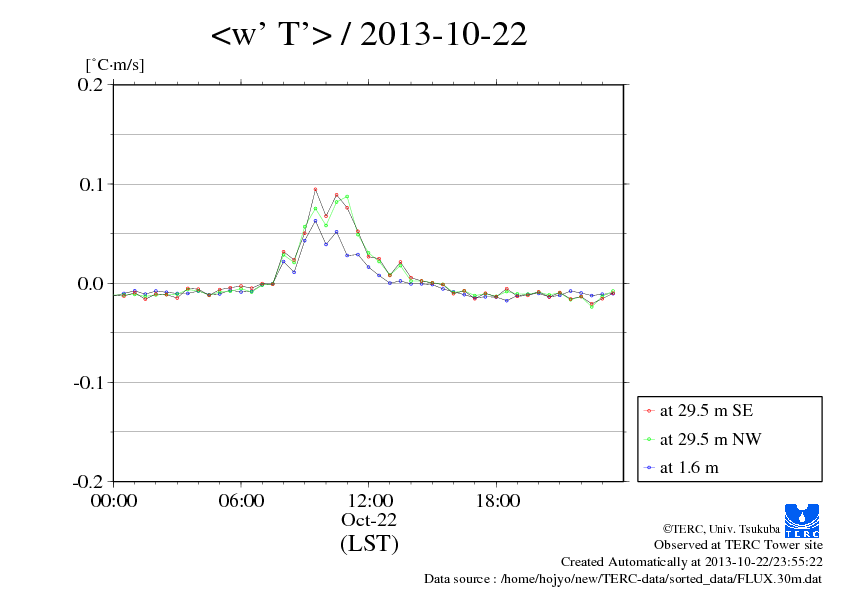The height and width of the screenshot is (595, 842).
Task: Click the highest red peak data point
Action: point(315,189)
